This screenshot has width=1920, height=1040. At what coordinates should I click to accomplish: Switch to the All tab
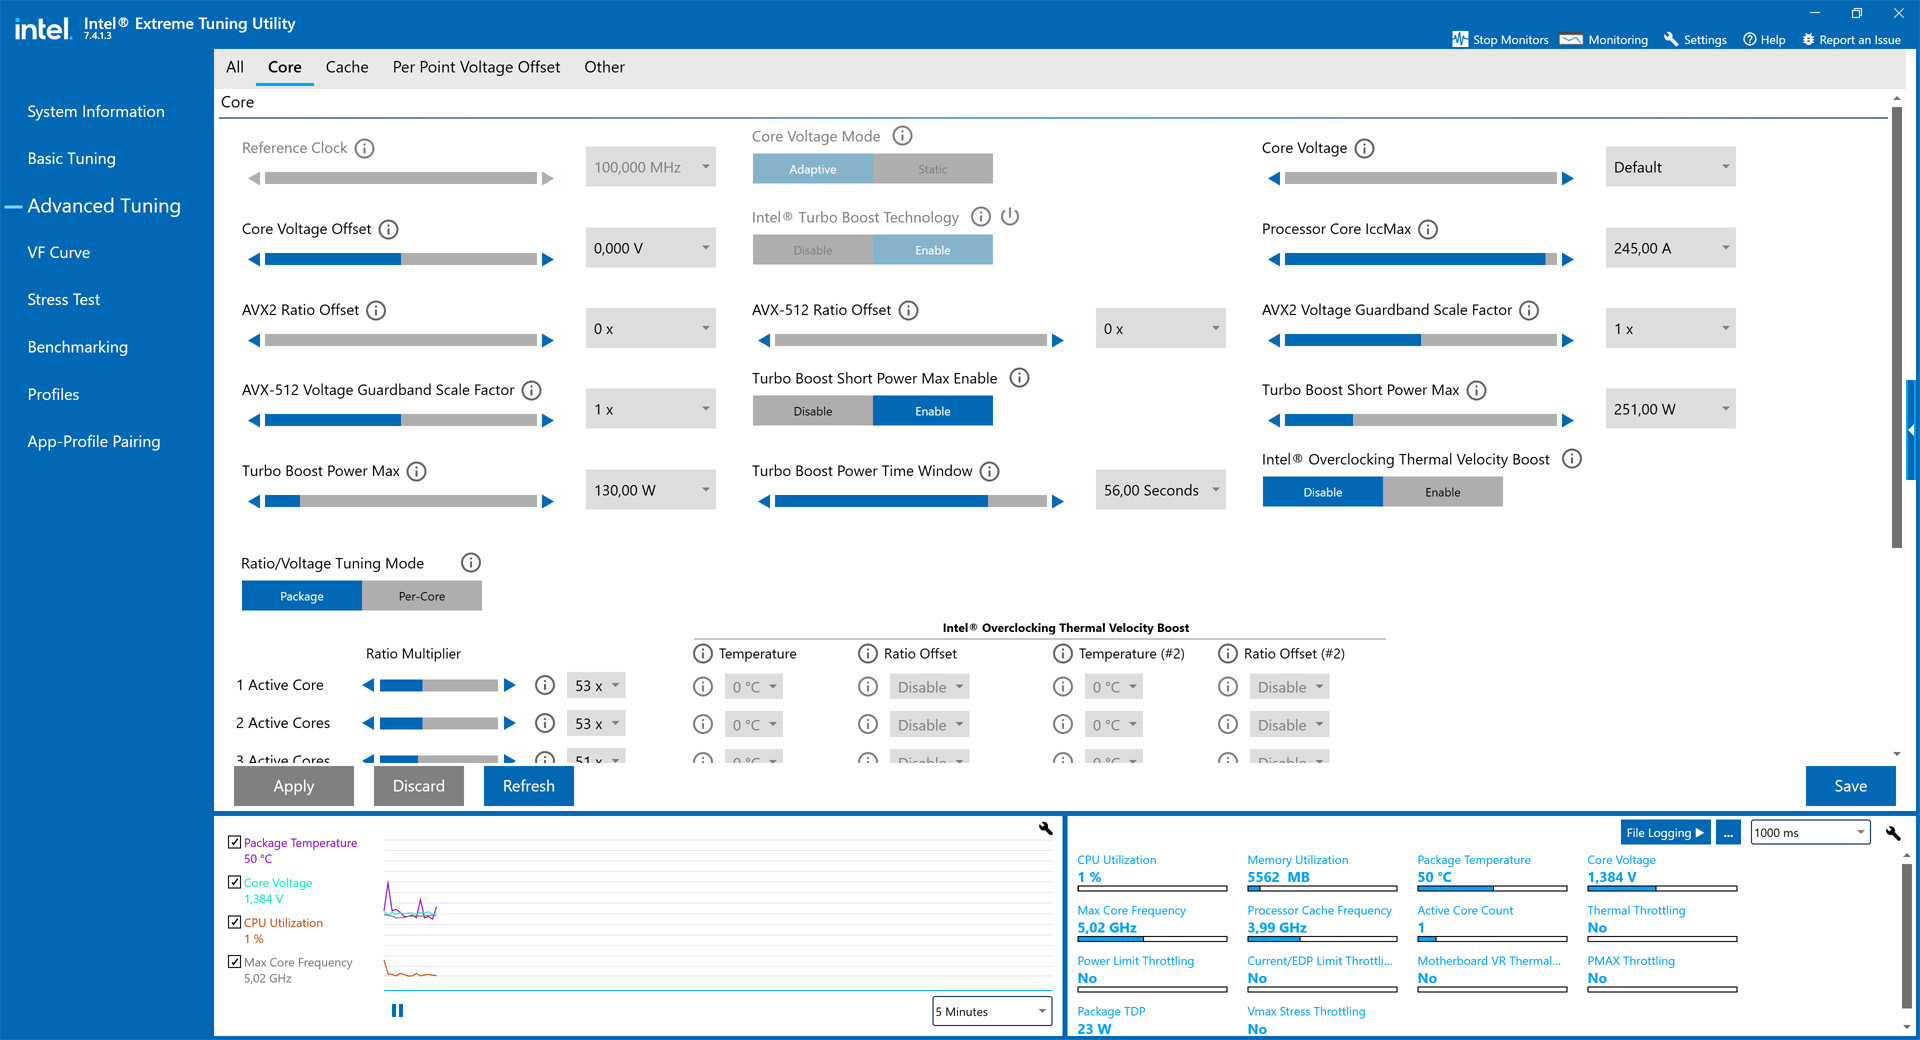[x=235, y=67]
